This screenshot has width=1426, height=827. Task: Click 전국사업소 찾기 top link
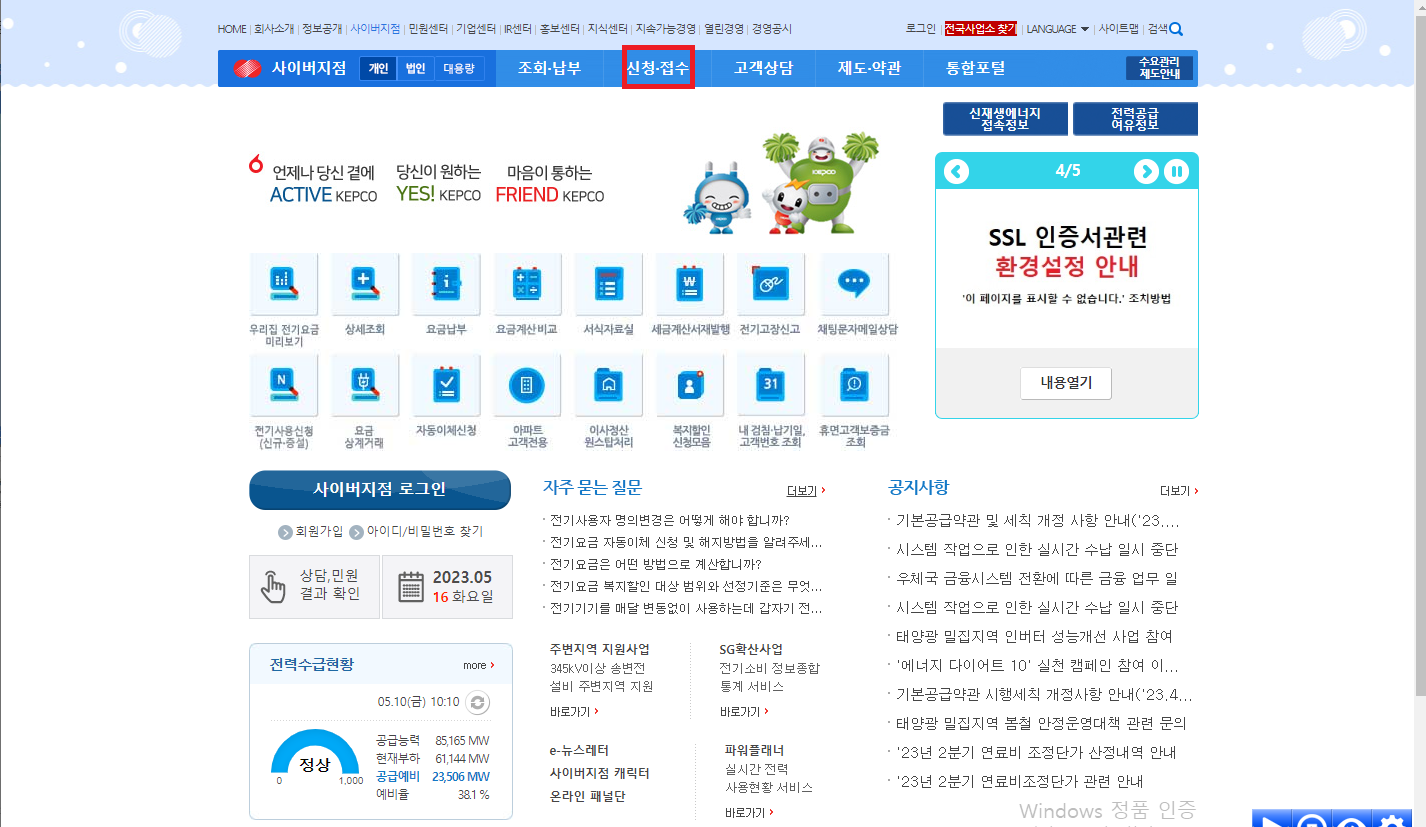coord(980,29)
